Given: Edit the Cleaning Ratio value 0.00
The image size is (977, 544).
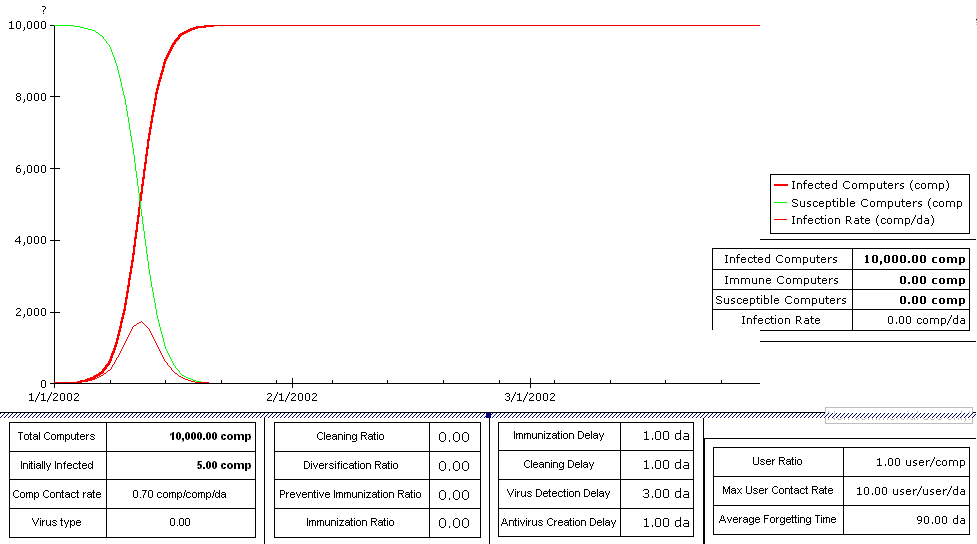Looking at the screenshot, I should [454, 437].
